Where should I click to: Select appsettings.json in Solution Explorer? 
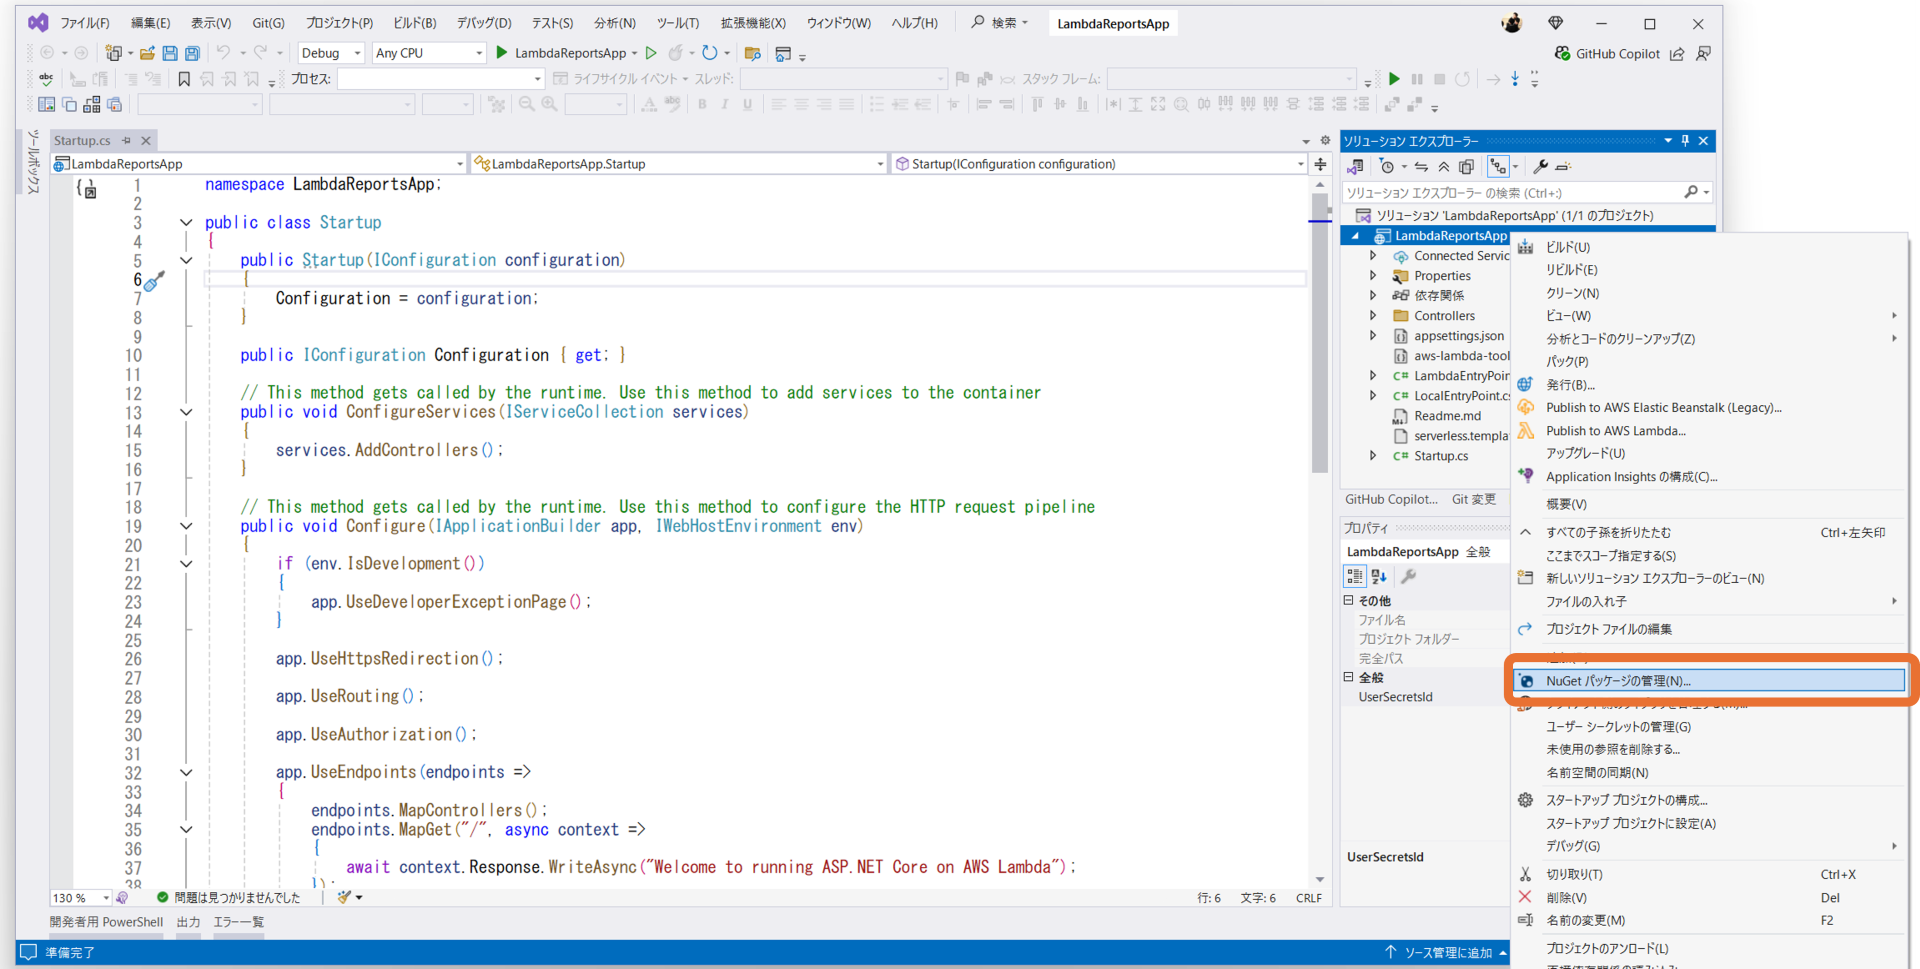pos(1459,336)
